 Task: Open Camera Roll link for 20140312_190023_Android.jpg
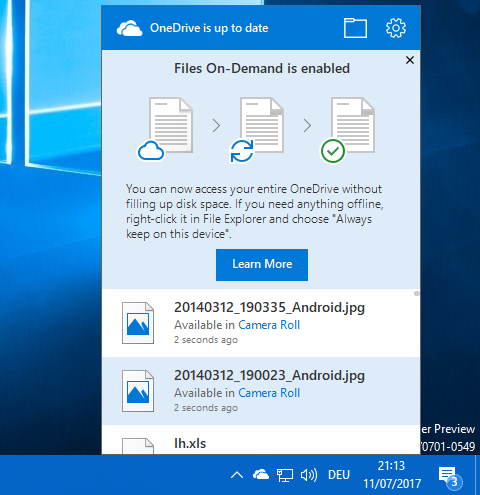point(269,393)
